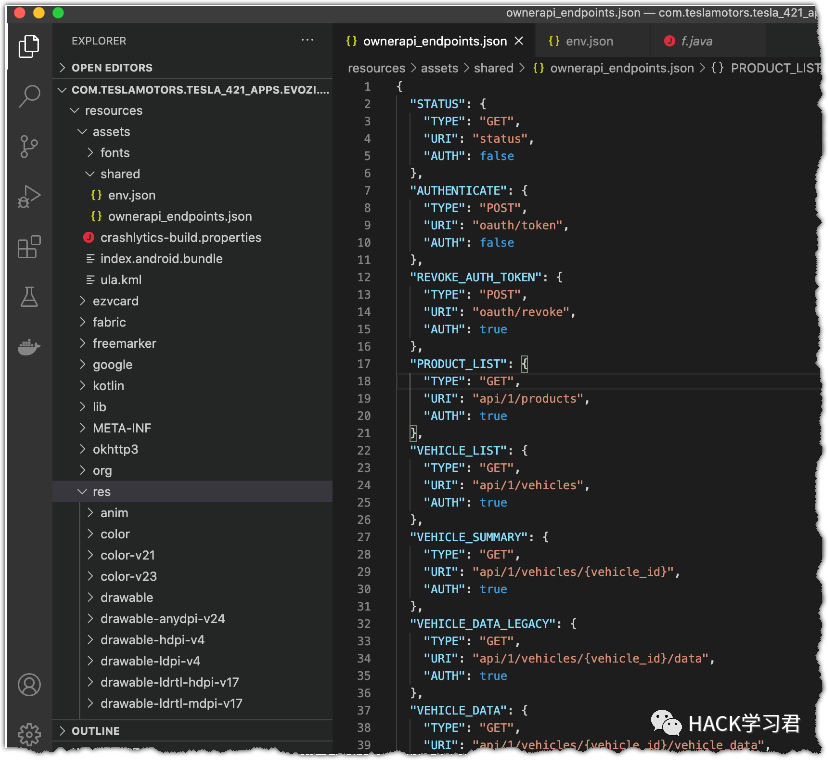
Task: Collapse the resources folder
Action: [x=75, y=110]
